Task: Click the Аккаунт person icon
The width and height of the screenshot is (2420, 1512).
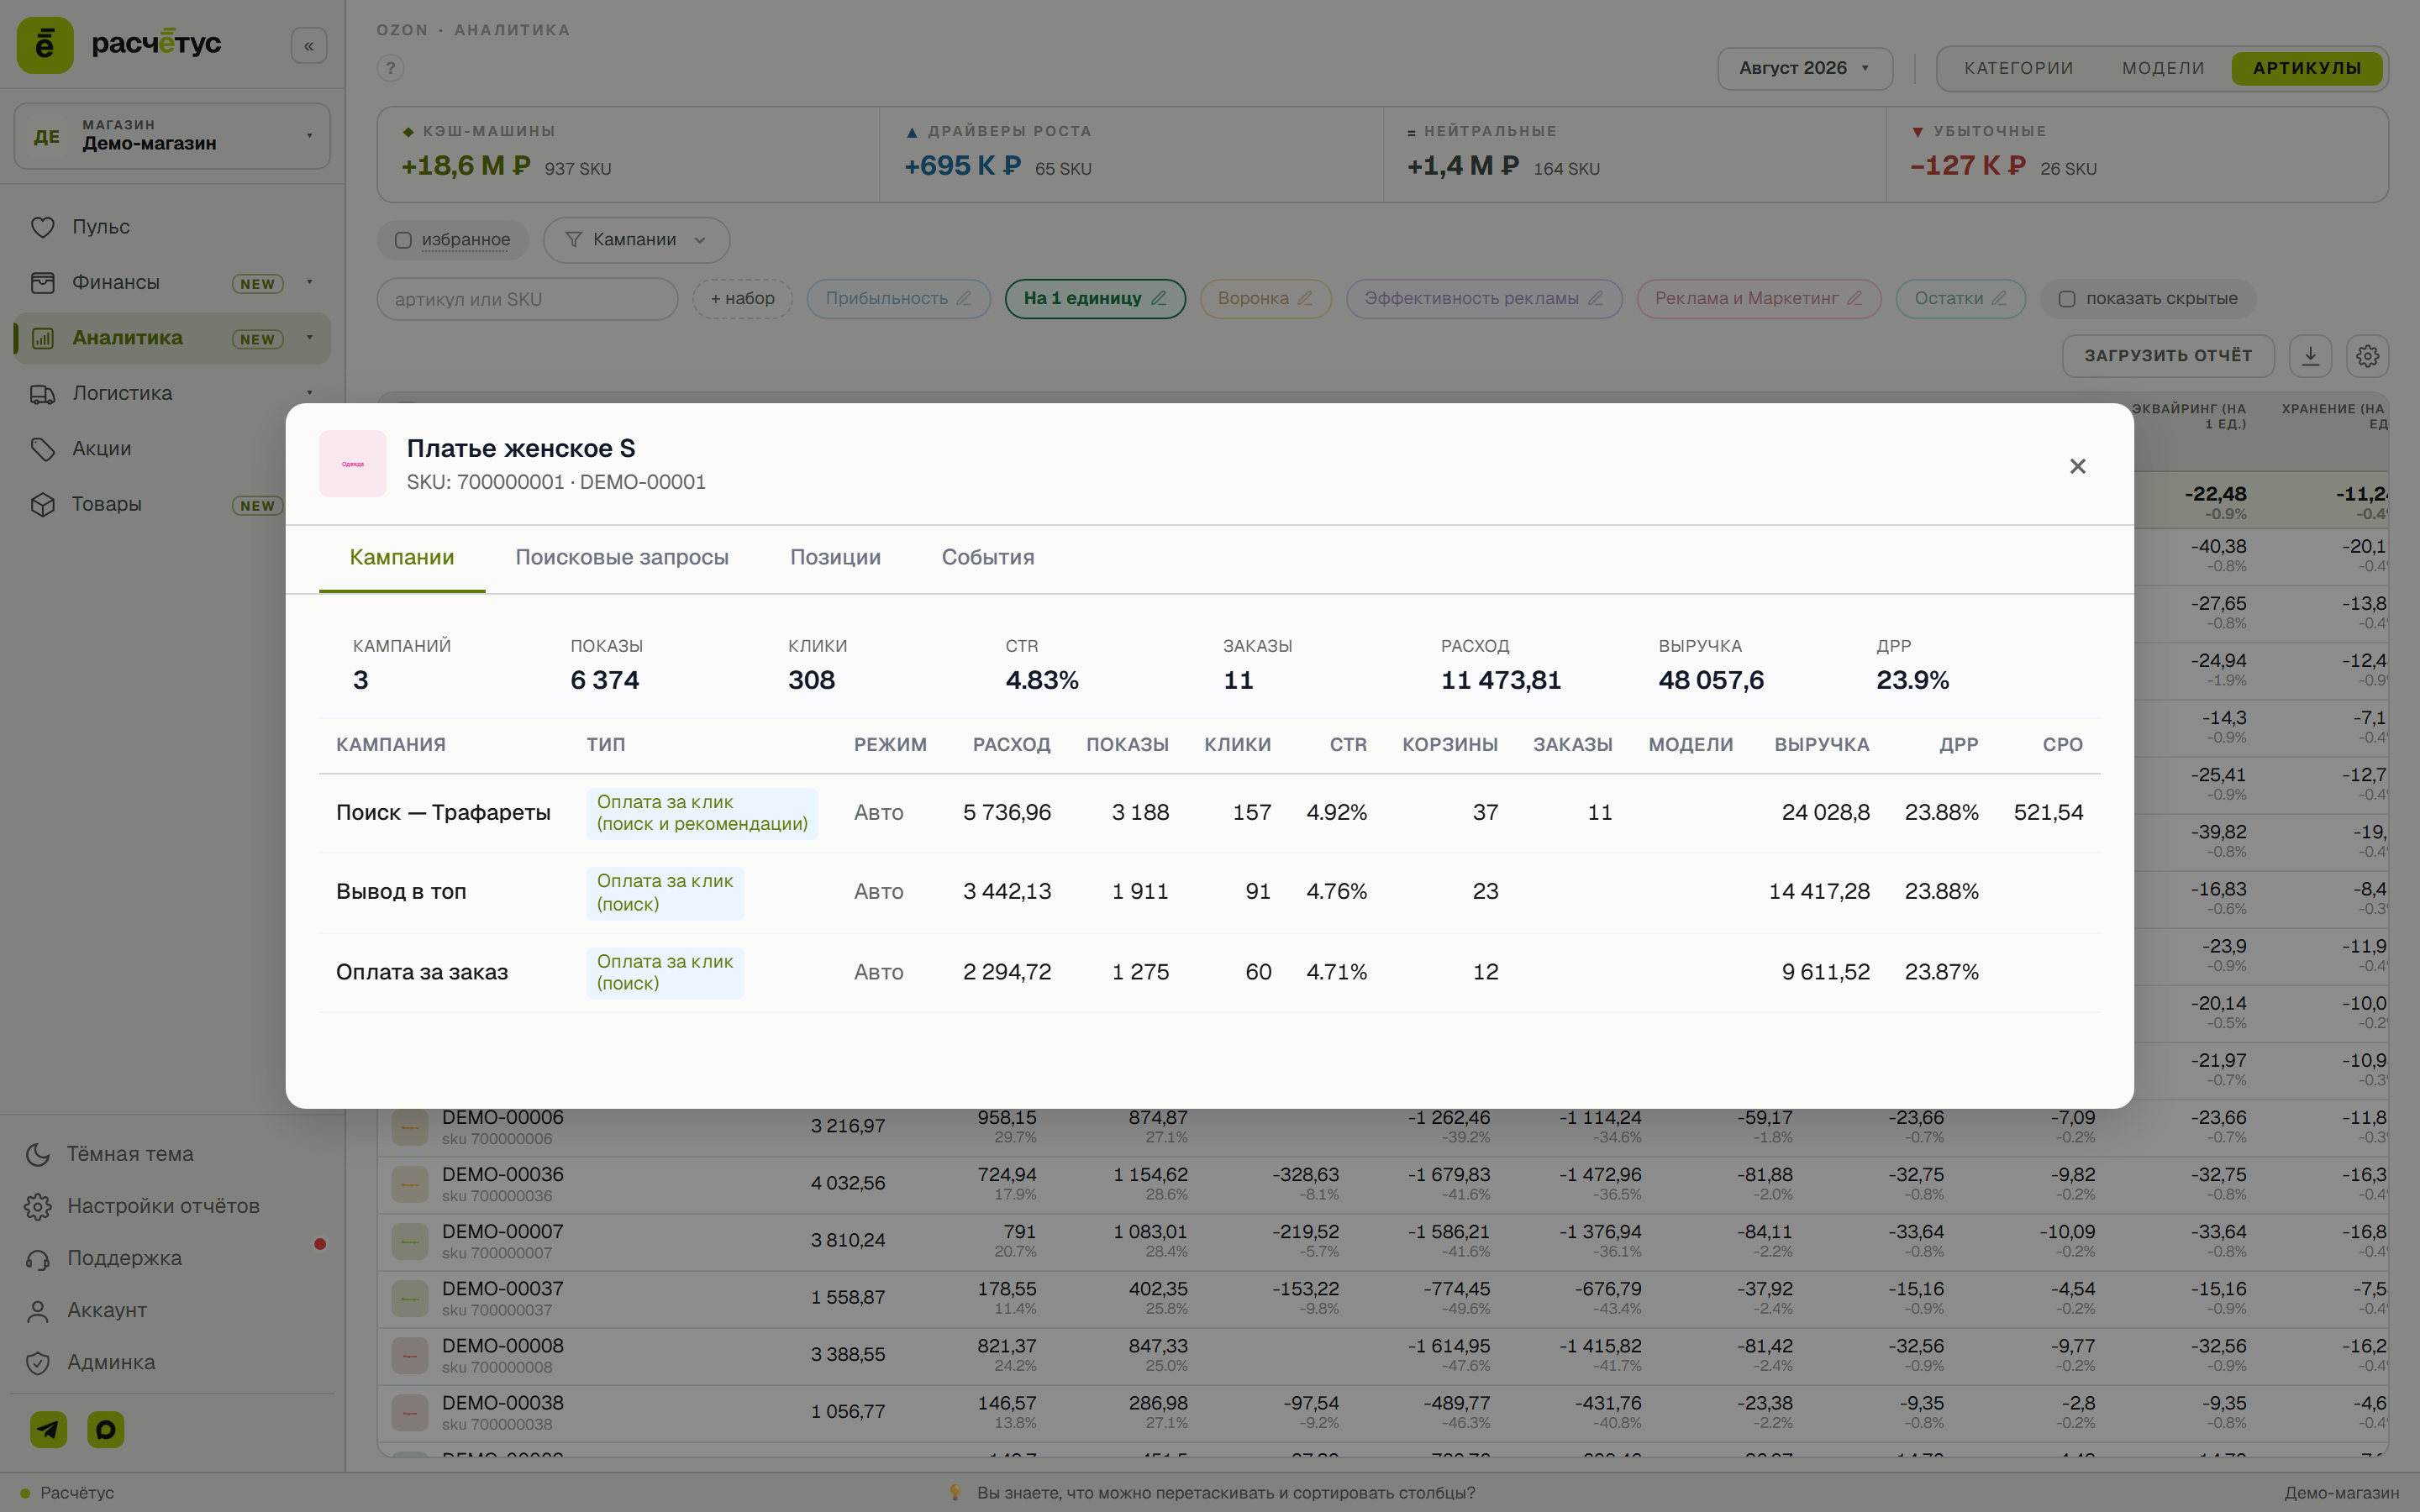Action: coord(38,1310)
